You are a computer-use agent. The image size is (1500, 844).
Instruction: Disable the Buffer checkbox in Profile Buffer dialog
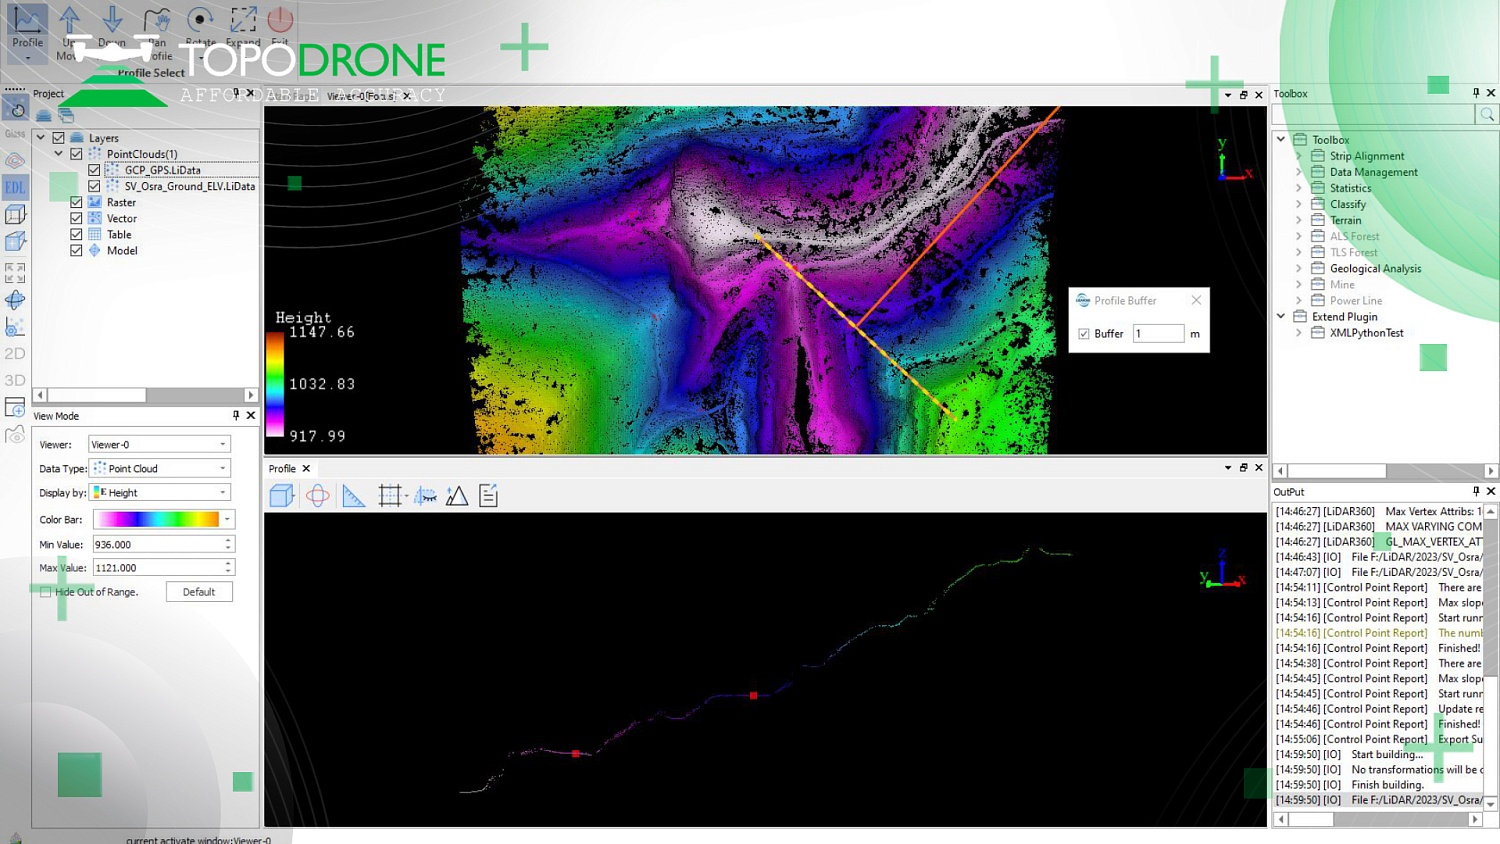1085,333
